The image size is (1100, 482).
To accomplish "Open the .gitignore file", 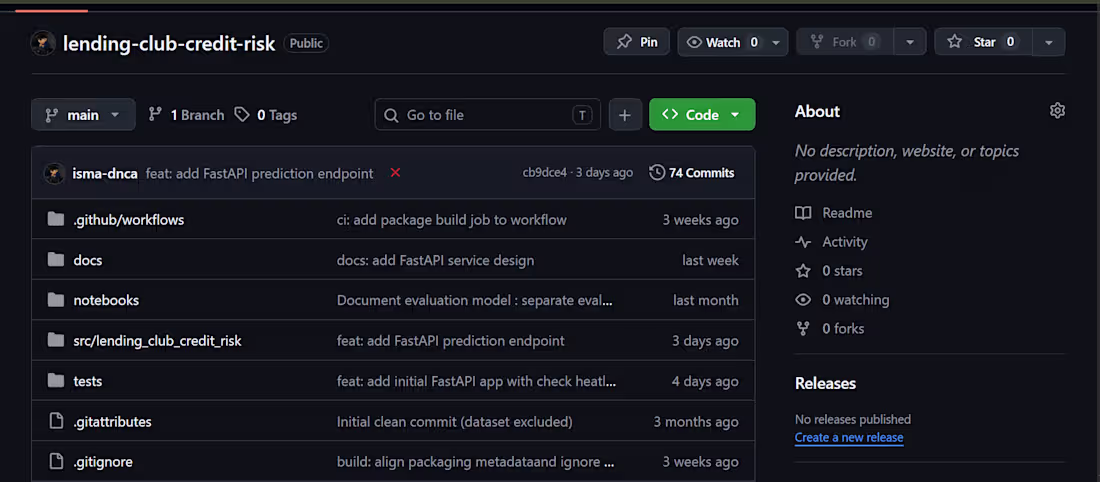I will (x=103, y=462).
